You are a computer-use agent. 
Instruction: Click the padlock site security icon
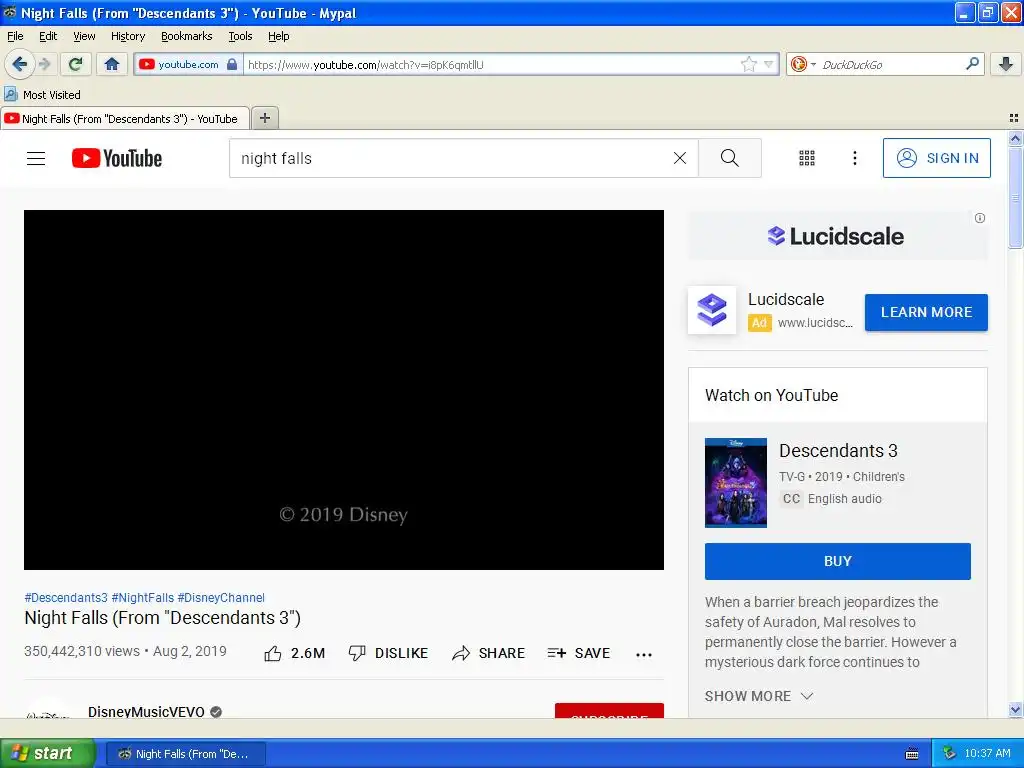click(x=232, y=64)
